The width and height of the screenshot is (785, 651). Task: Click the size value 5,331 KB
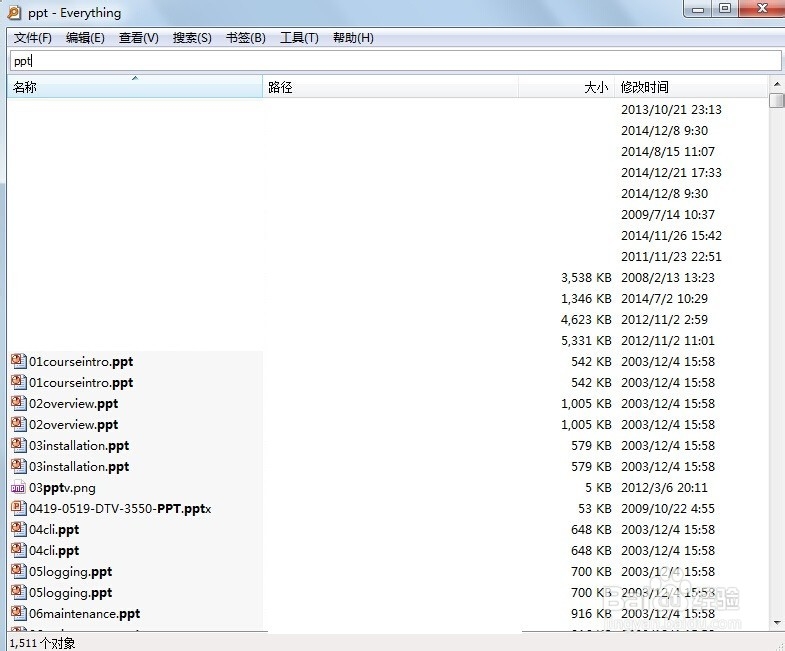[586, 341]
